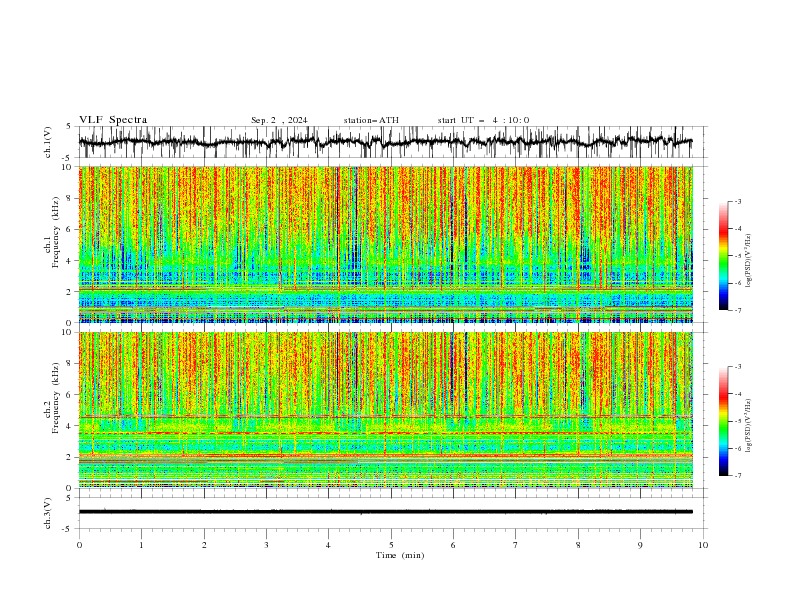Viewport: 792px width, 612px height.
Task: Select the ch.2 colorbar "log(PSD)(V²/Hz)" label
Action: coord(748,425)
